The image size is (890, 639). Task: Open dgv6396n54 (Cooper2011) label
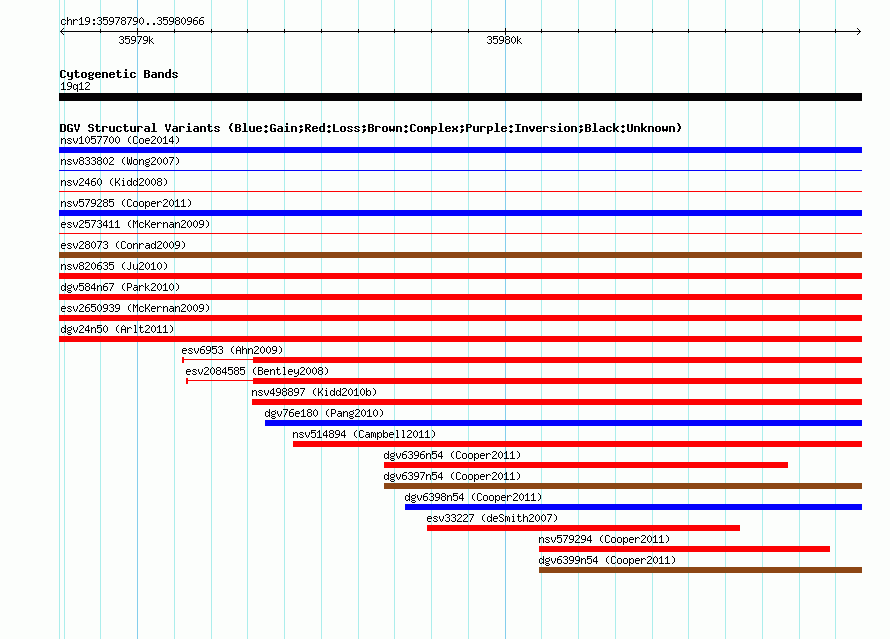452,455
